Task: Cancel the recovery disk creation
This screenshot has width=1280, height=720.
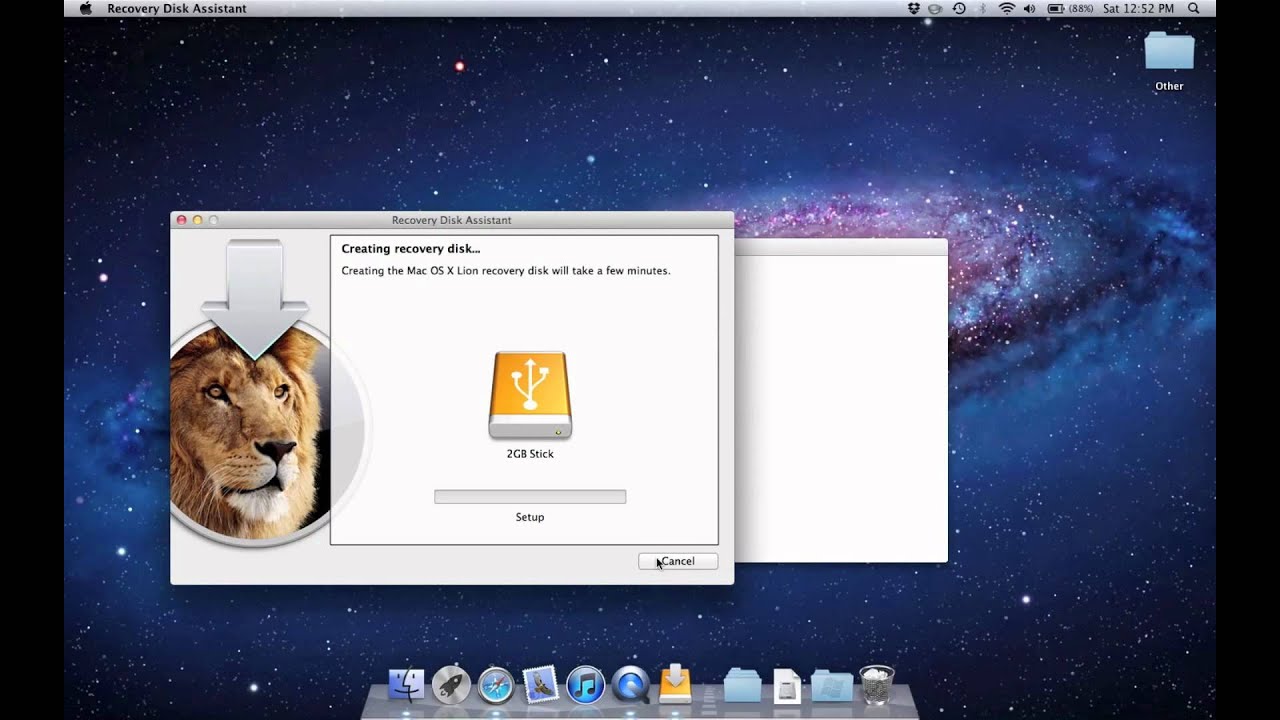Action: pyautogui.click(x=678, y=561)
